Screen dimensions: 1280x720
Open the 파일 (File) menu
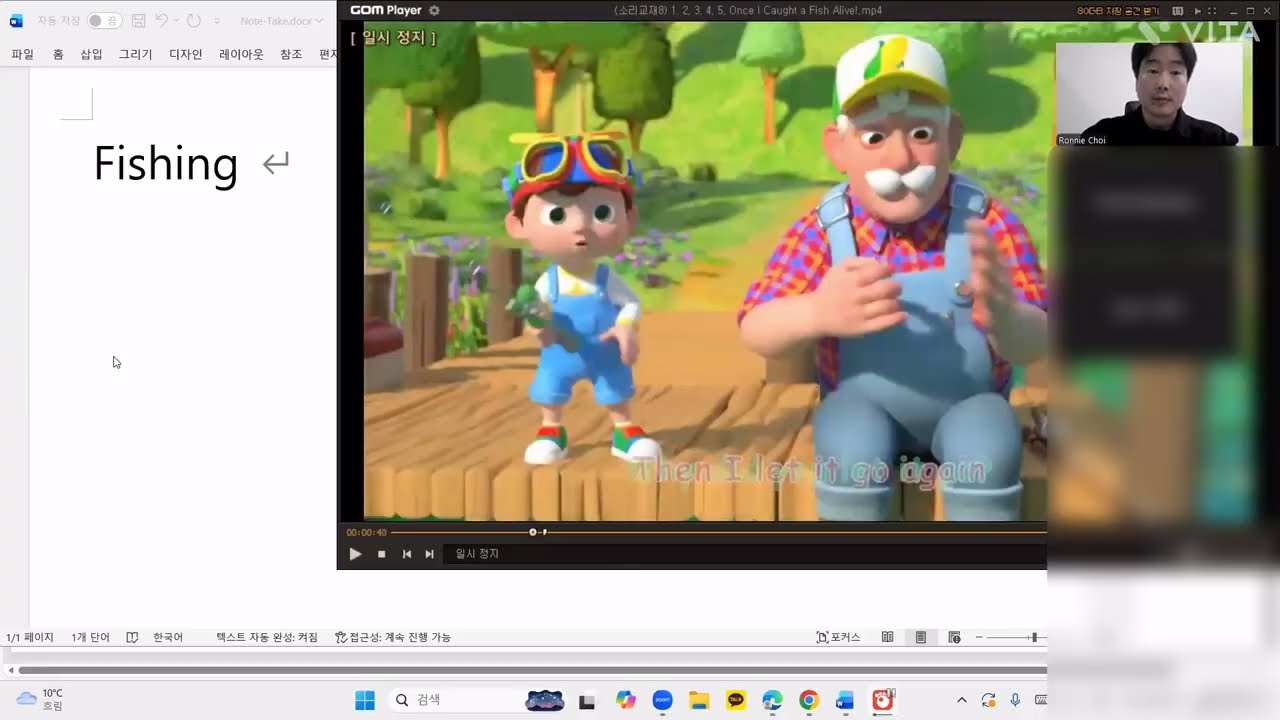tap(22, 54)
